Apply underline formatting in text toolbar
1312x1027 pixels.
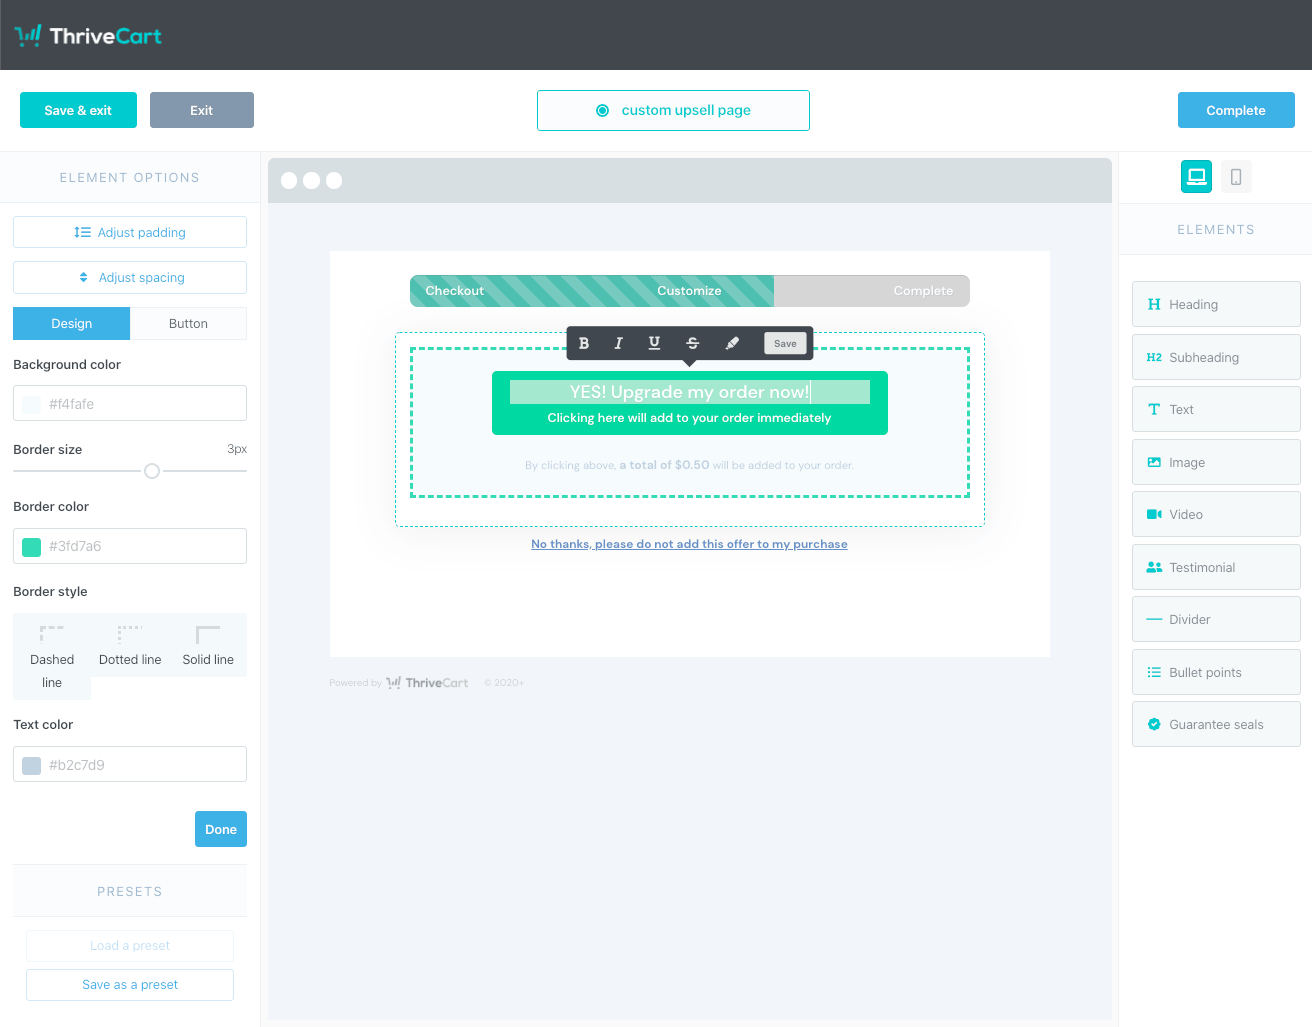[654, 343]
